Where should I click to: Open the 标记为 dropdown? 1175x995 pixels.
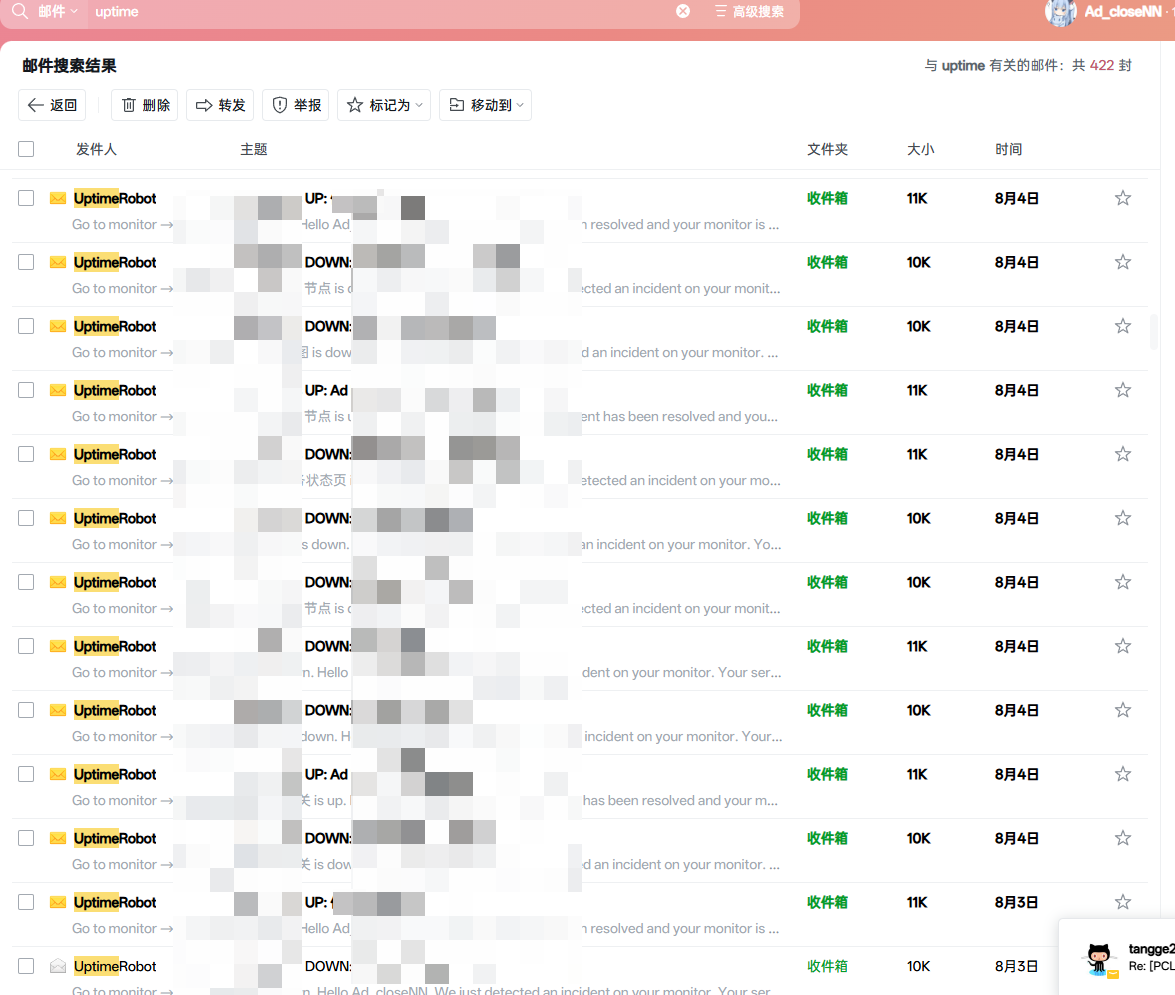point(383,105)
